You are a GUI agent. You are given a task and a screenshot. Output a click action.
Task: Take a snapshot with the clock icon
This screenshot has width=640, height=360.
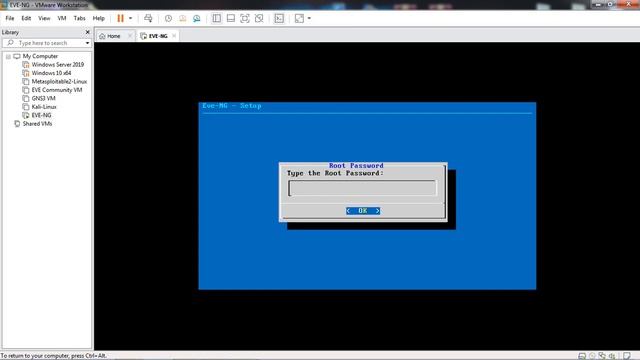click(168, 18)
